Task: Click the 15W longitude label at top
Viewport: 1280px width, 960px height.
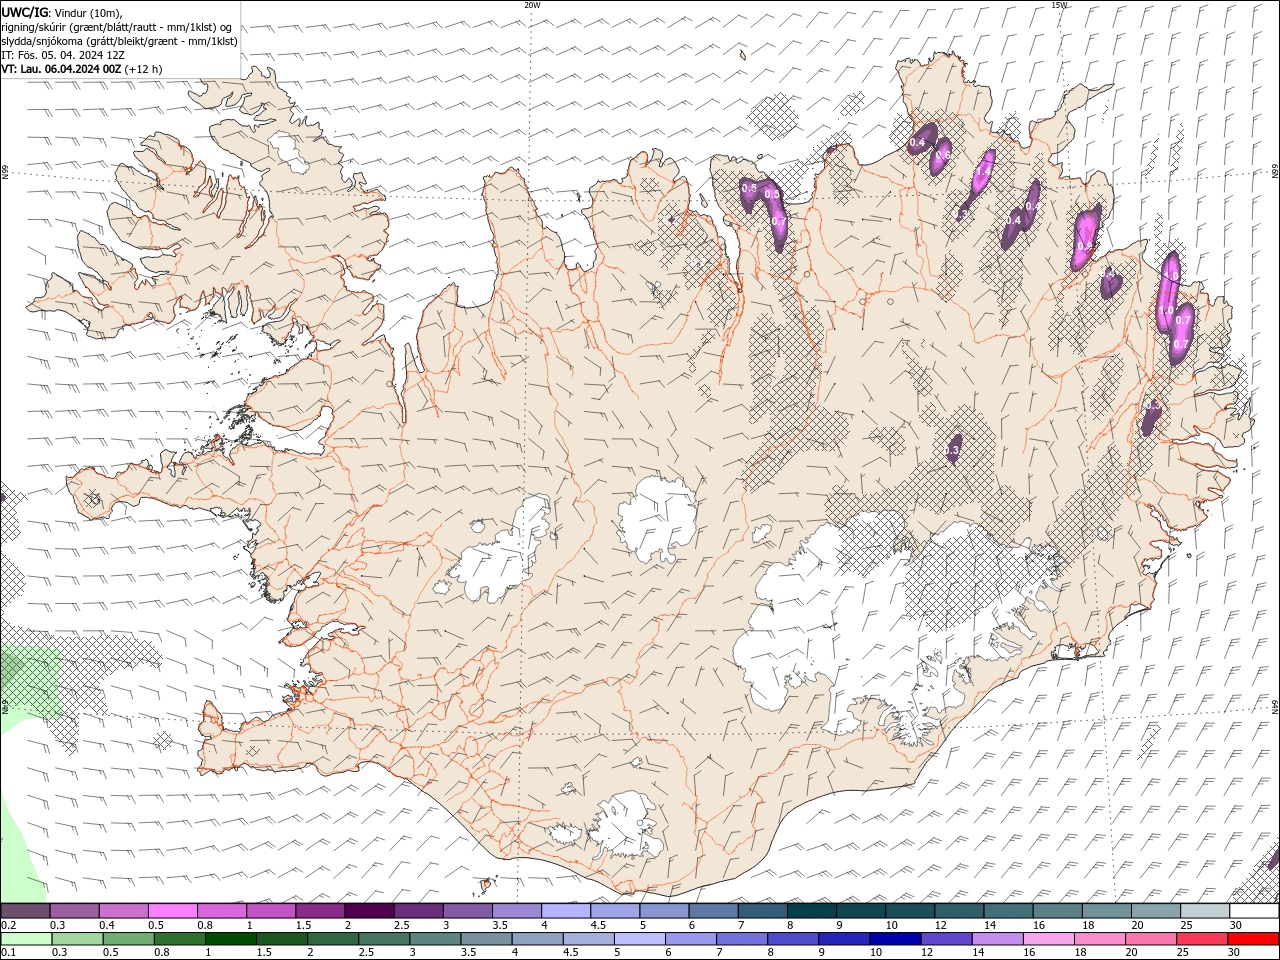Action: pos(1059,5)
